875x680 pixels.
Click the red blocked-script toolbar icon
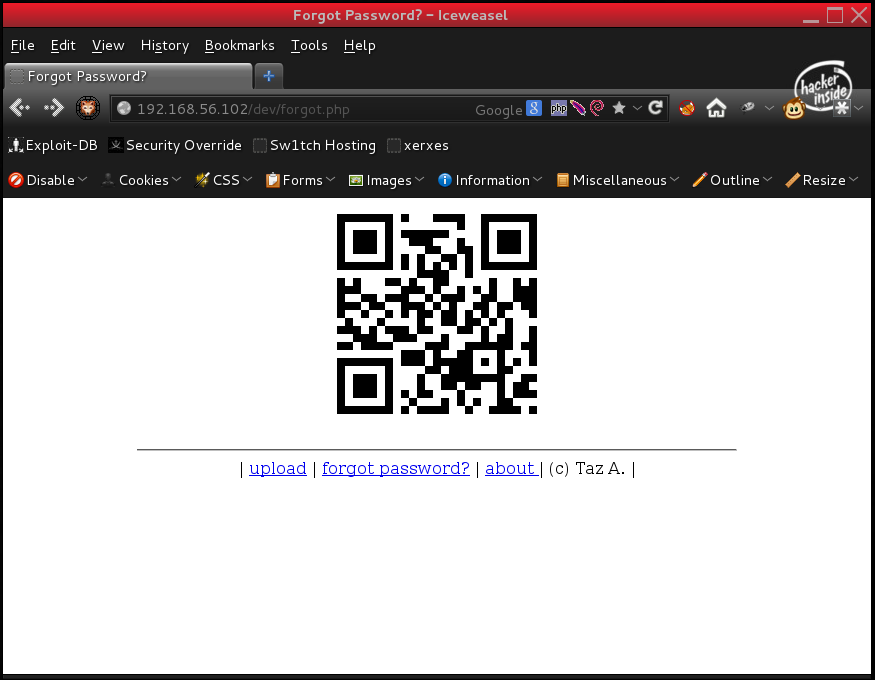pyautogui.click(x=687, y=108)
